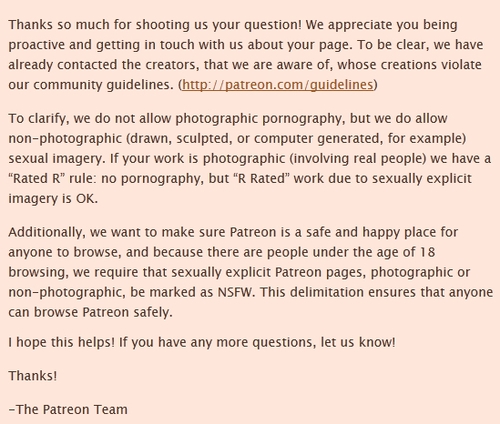Click the words 'community guidelines' before the link

(x=103, y=85)
